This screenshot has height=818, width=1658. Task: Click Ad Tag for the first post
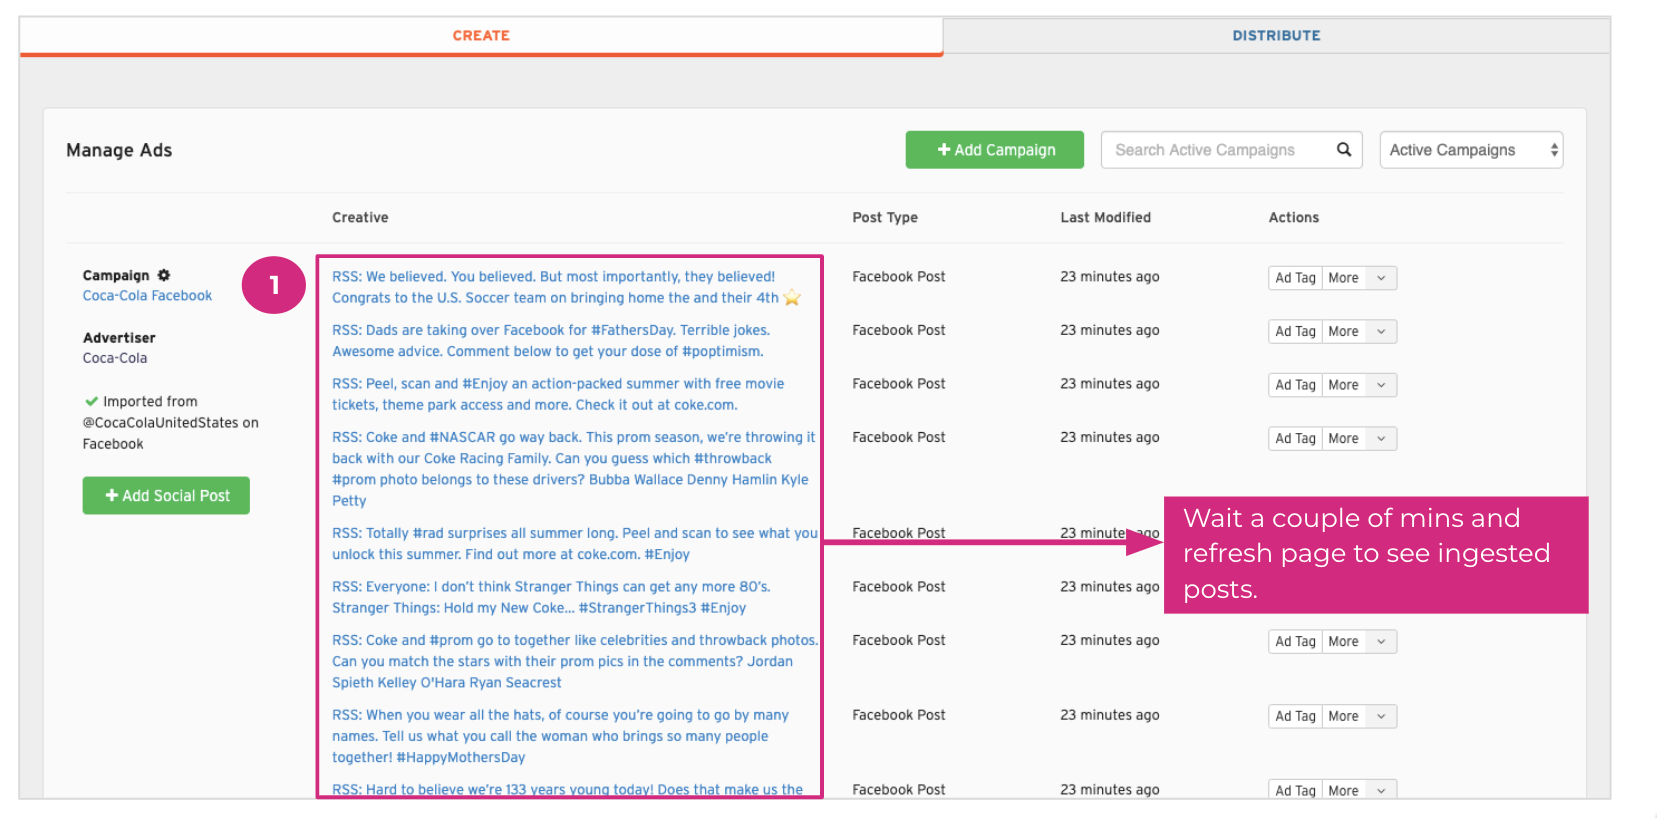[1295, 278]
